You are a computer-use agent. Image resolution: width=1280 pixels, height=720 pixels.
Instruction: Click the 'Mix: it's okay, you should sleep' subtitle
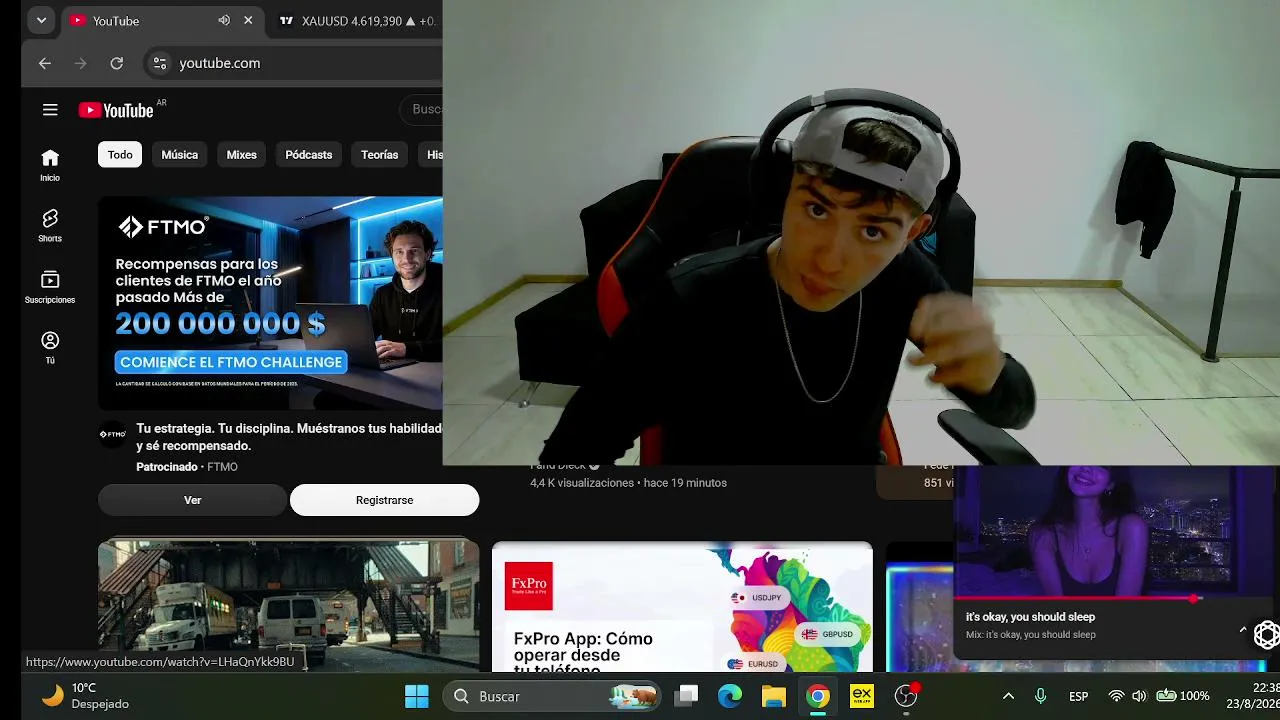(x=1031, y=635)
